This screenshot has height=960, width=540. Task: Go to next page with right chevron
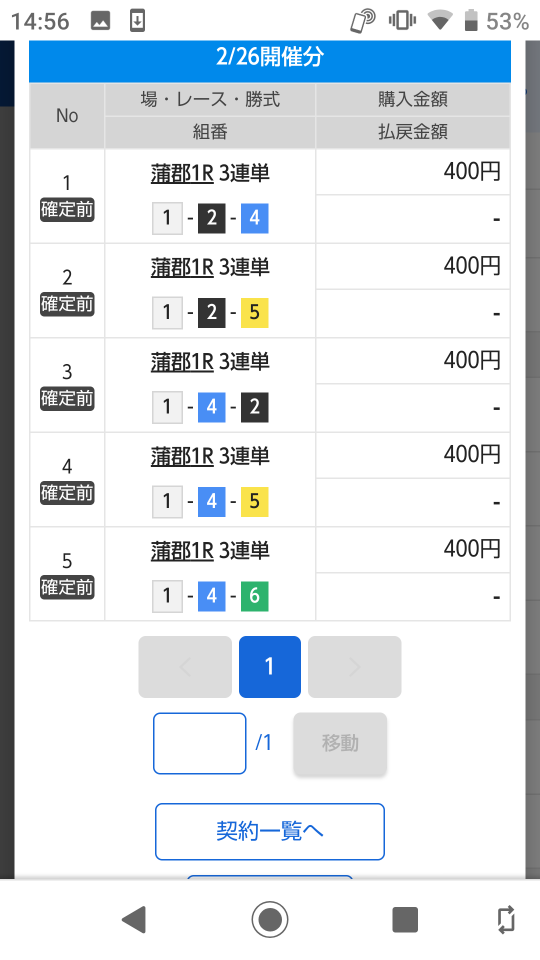click(x=354, y=667)
